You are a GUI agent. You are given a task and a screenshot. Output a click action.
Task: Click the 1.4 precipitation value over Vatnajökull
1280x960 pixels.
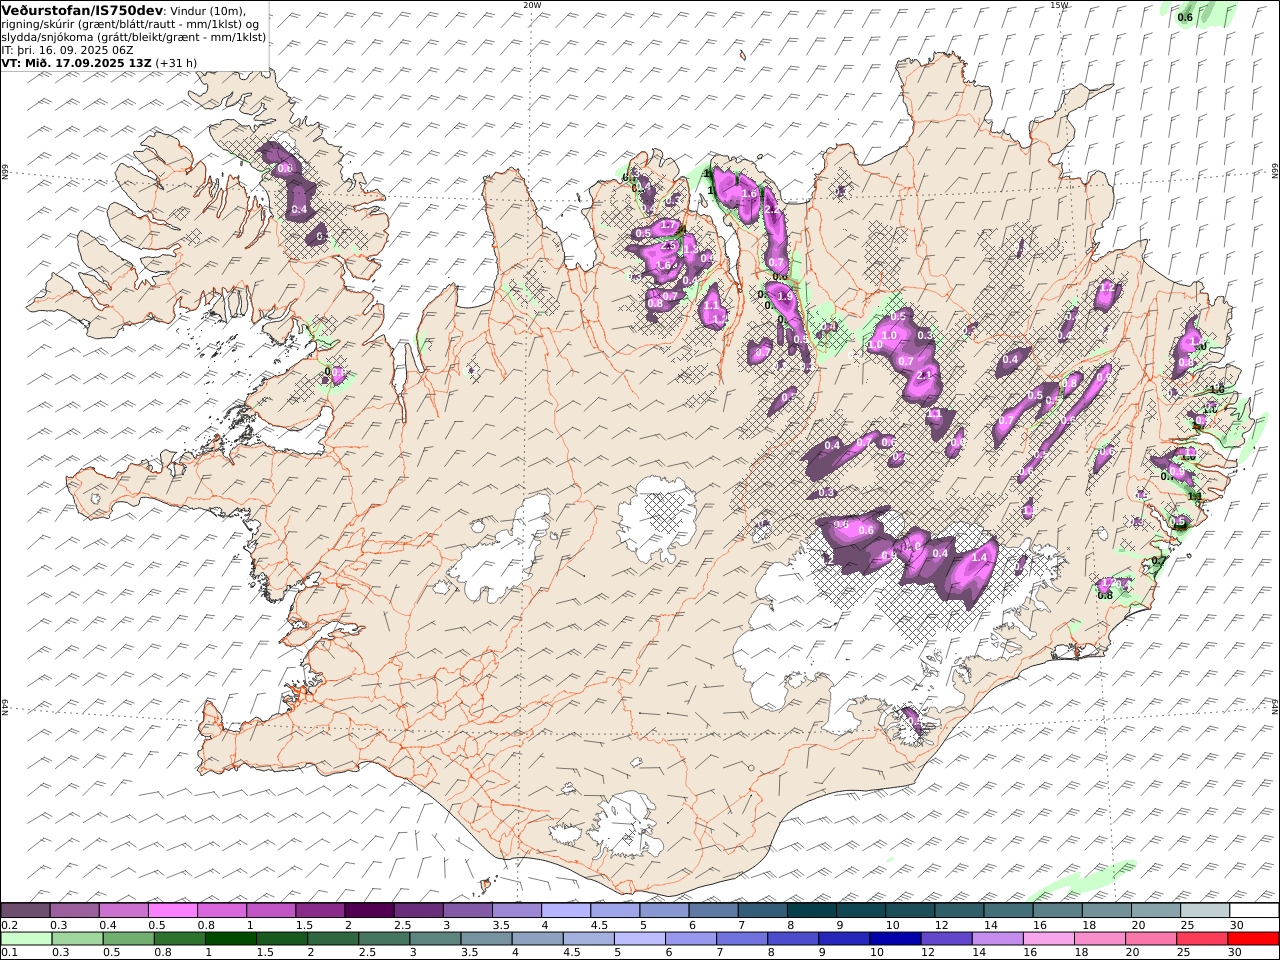pyautogui.click(x=980, y=557)
